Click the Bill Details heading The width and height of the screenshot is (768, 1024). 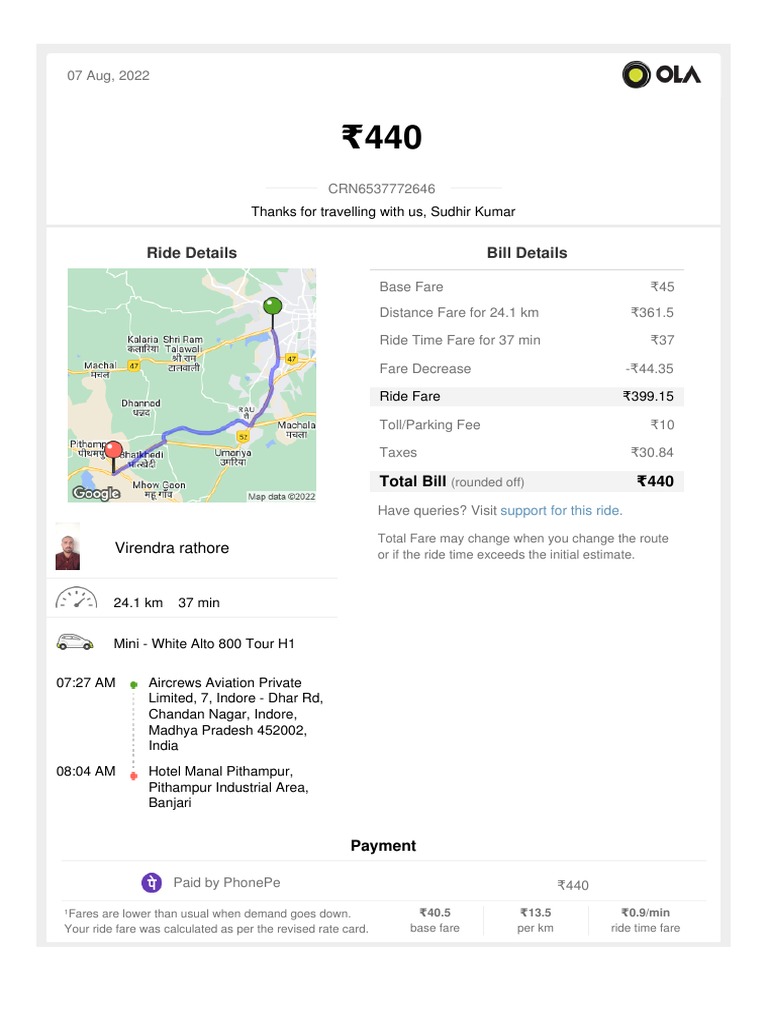point(527,253)
